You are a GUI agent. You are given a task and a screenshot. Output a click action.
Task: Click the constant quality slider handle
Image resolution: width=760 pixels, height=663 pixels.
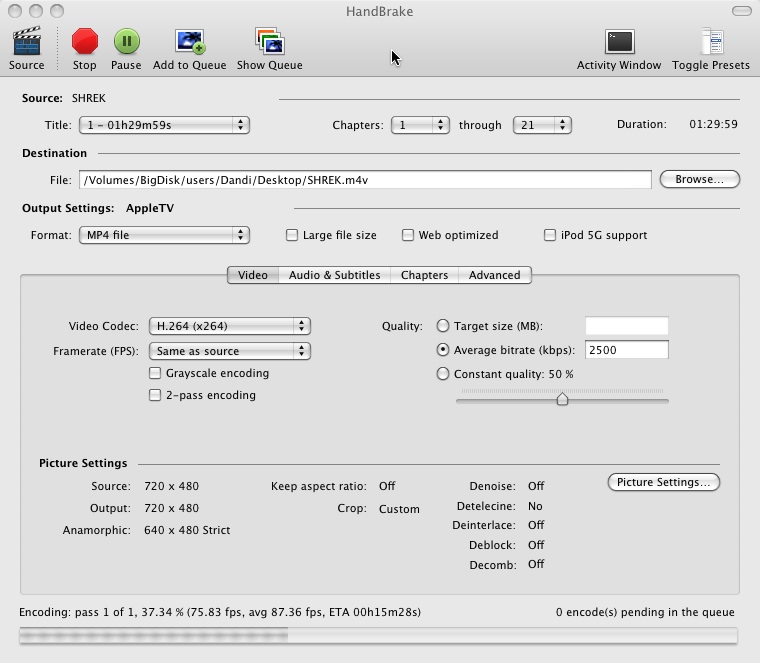click(x=562, y=398)
